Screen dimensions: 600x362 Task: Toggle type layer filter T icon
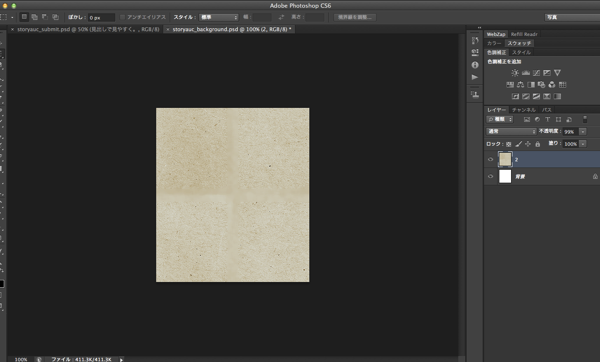click(x=548, y=119)
